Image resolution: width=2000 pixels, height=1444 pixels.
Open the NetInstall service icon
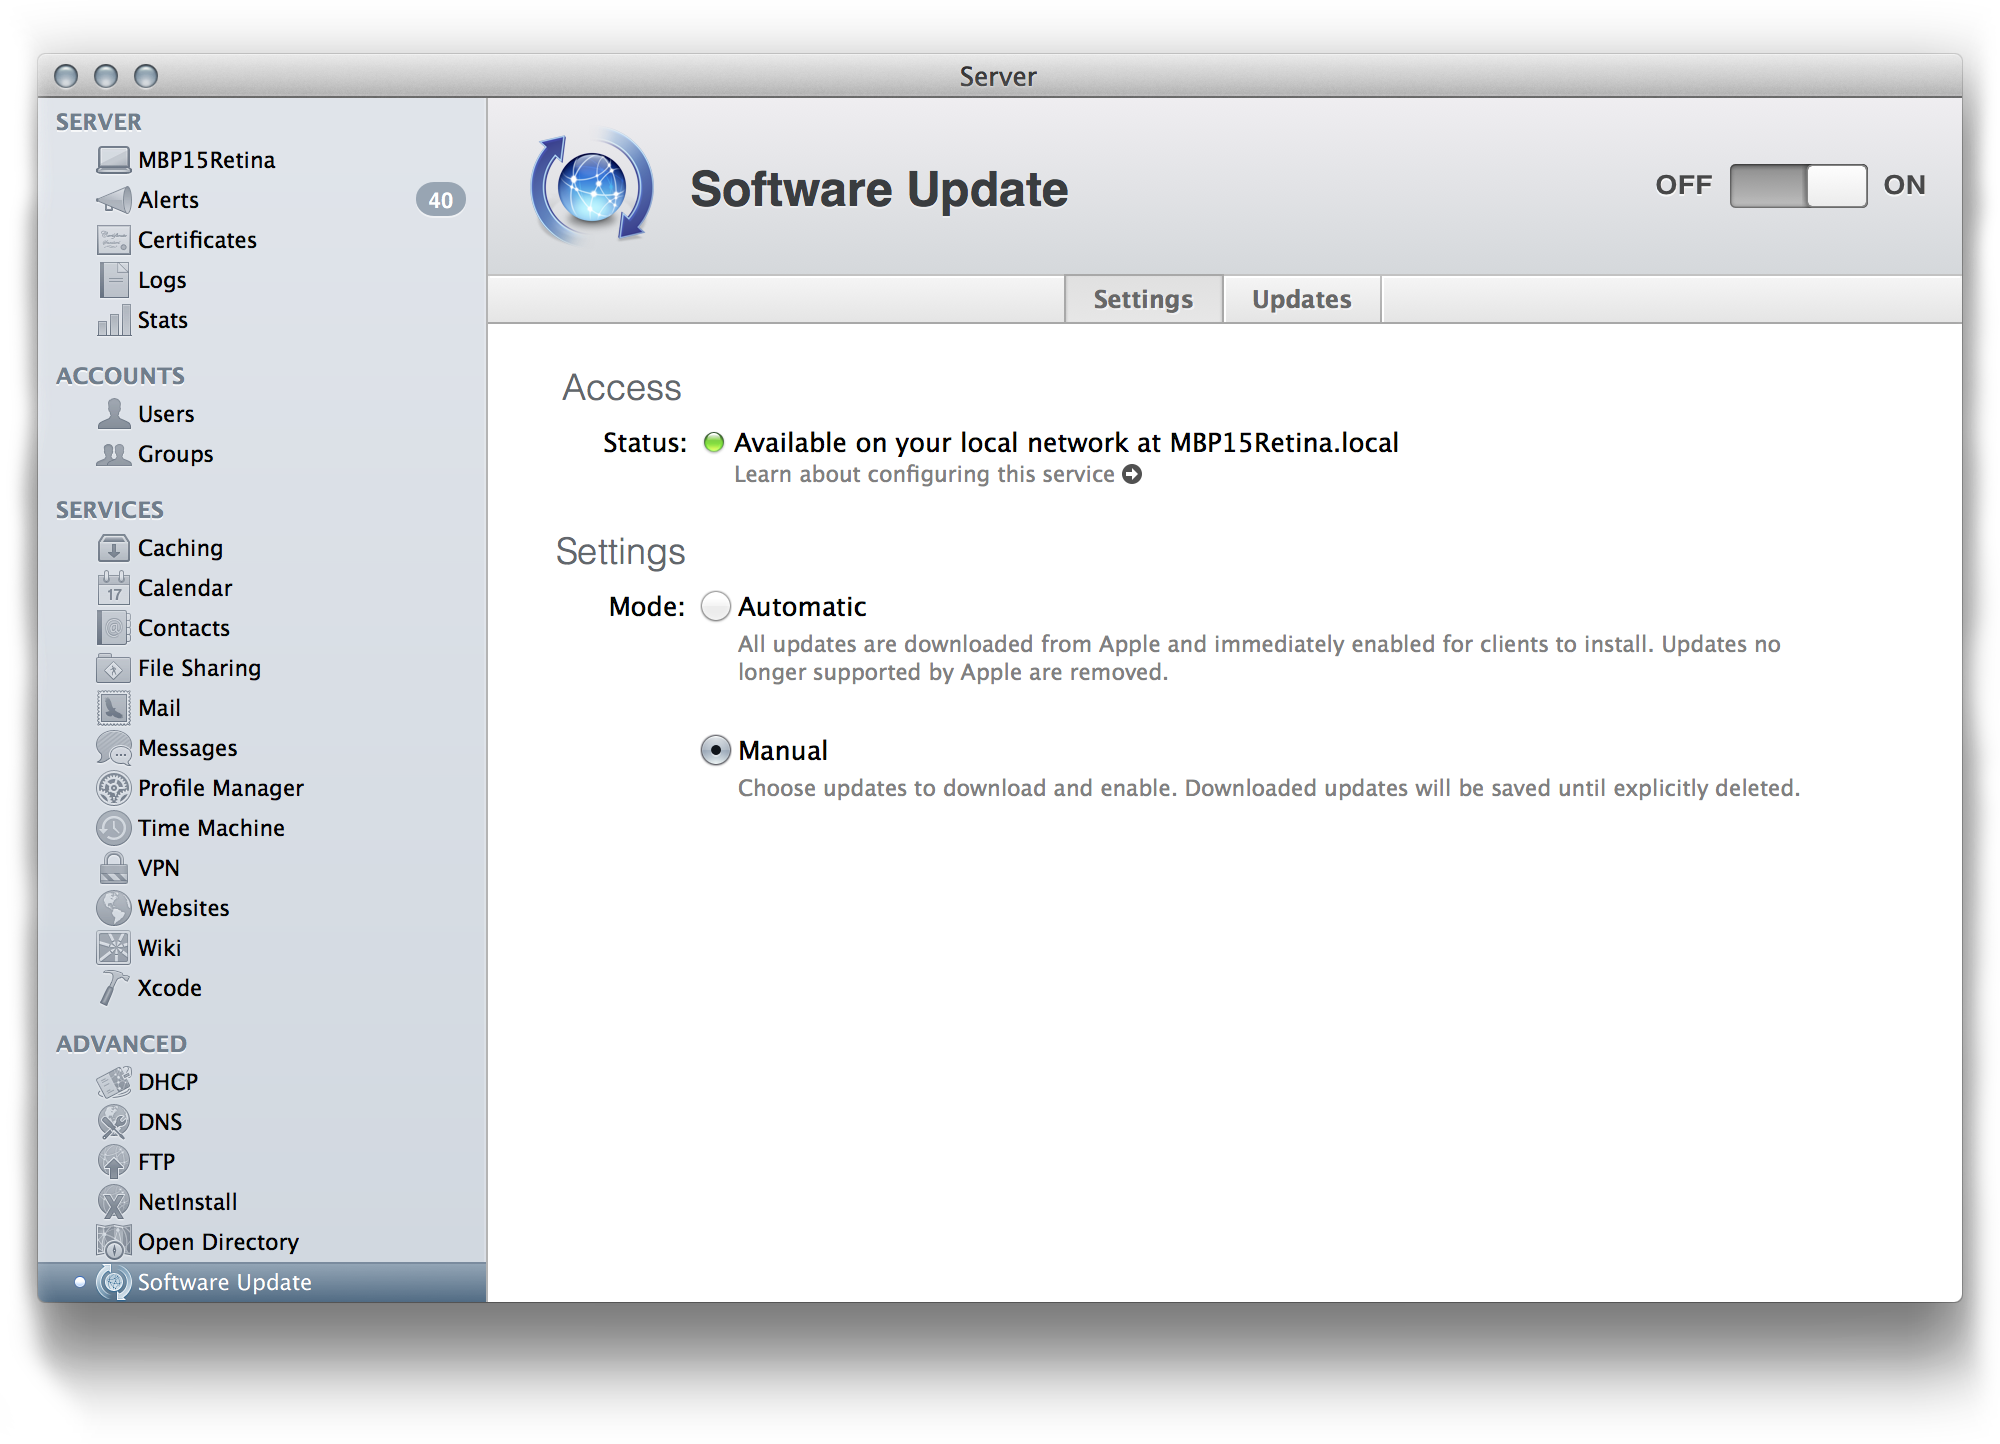coord(114,1202)
